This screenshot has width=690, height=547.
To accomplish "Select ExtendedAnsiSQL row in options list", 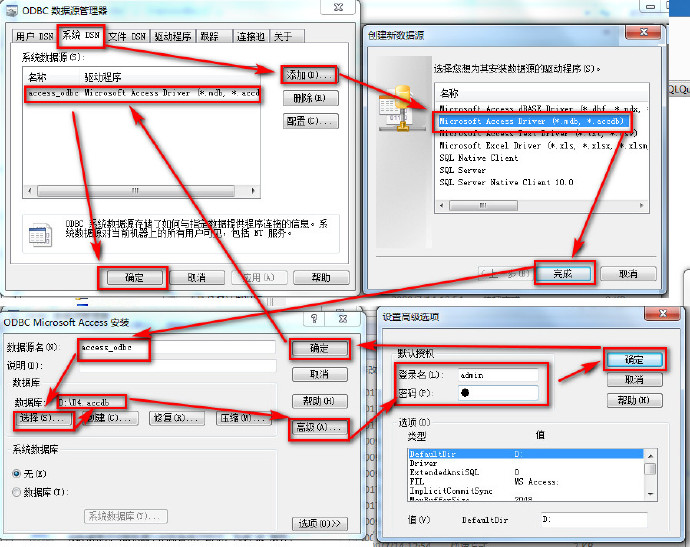I will tap(526, 472).
